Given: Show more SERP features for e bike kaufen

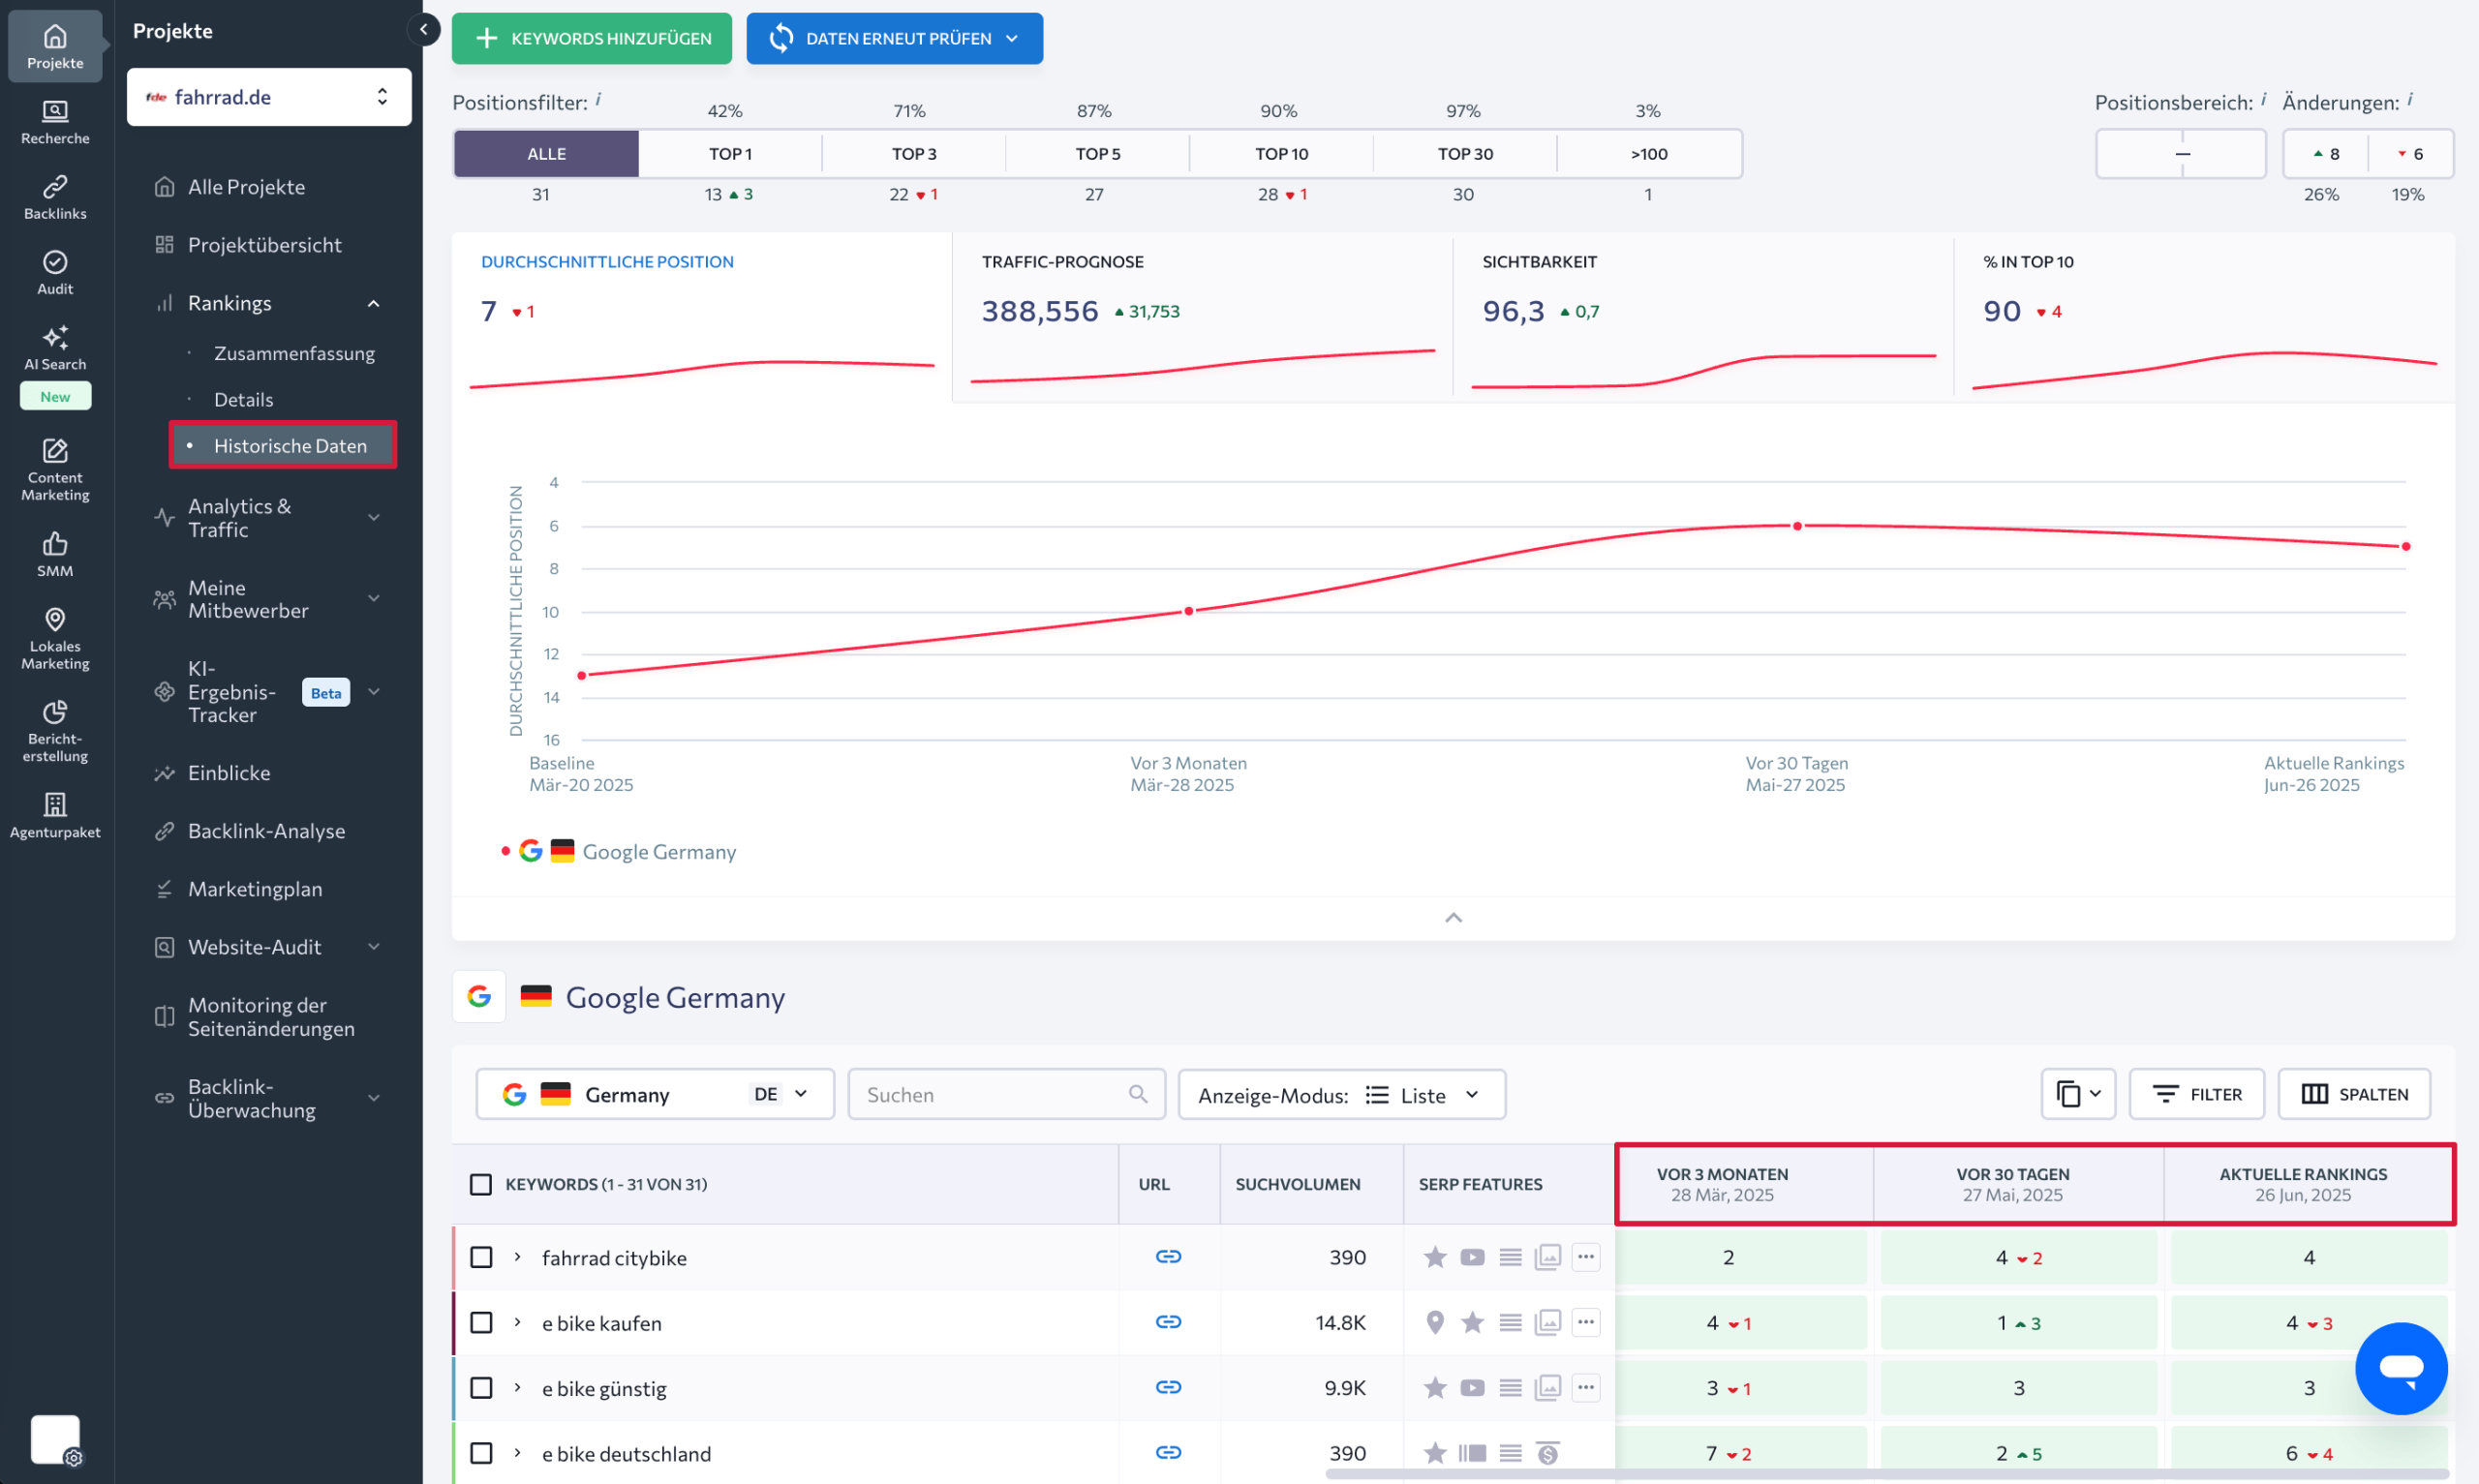Looking at the screenshot, I should coord(1585,1321).
